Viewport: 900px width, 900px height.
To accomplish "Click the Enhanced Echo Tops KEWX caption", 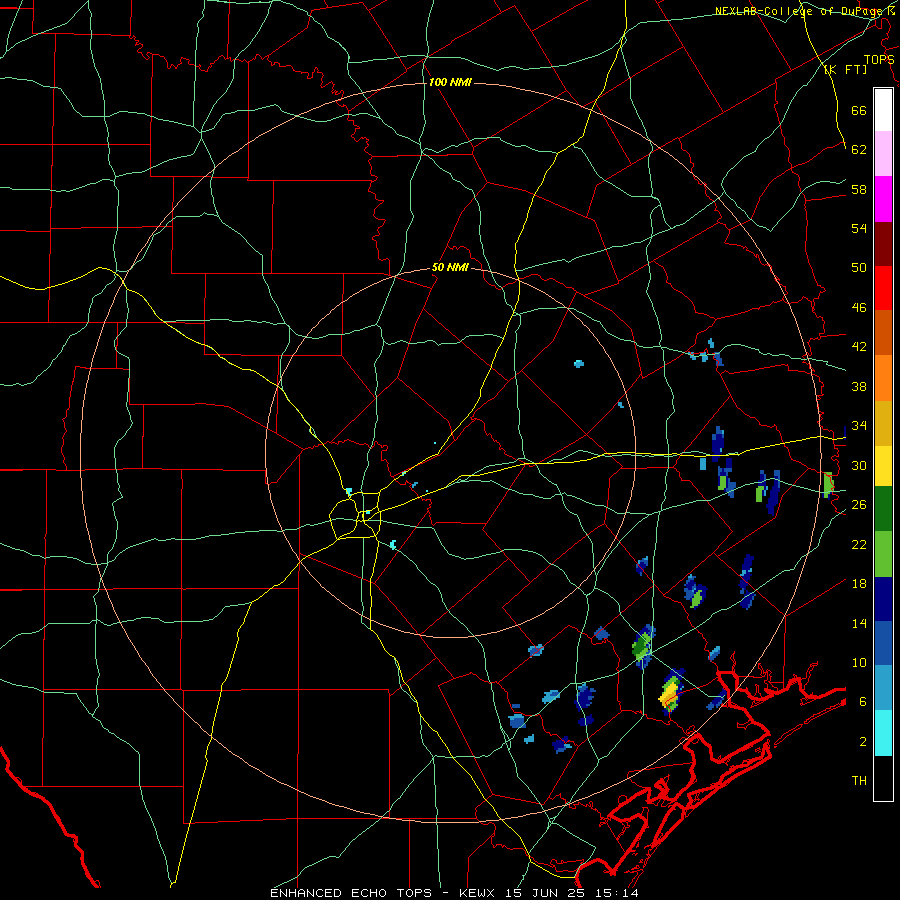I will pyautogui.click(x=454, y=893).
